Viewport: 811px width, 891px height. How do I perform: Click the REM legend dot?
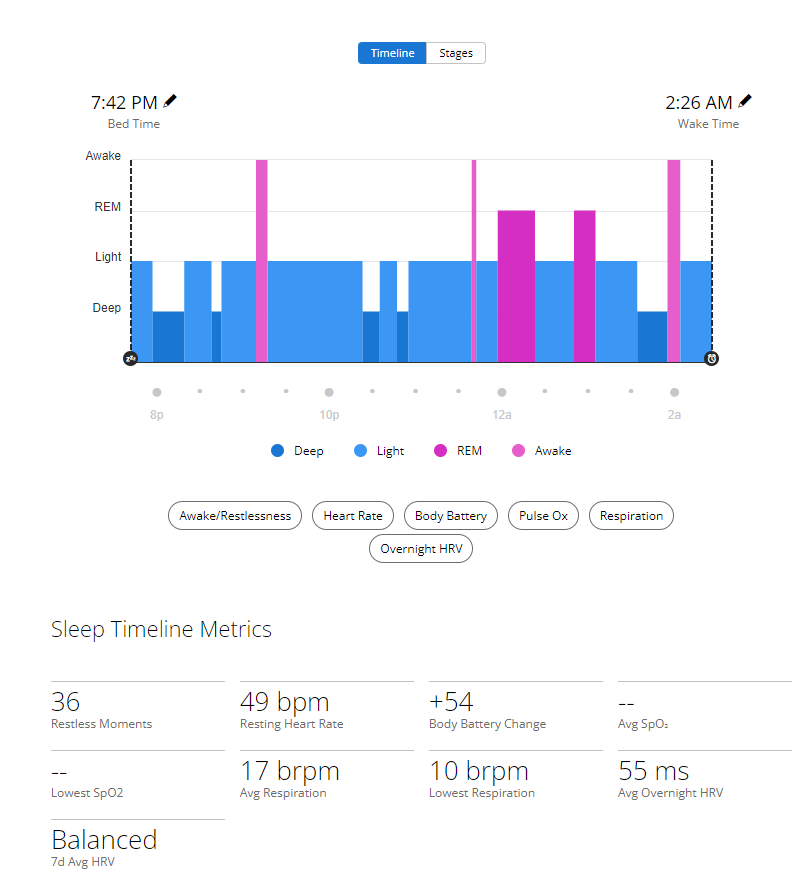coord(441,451)
